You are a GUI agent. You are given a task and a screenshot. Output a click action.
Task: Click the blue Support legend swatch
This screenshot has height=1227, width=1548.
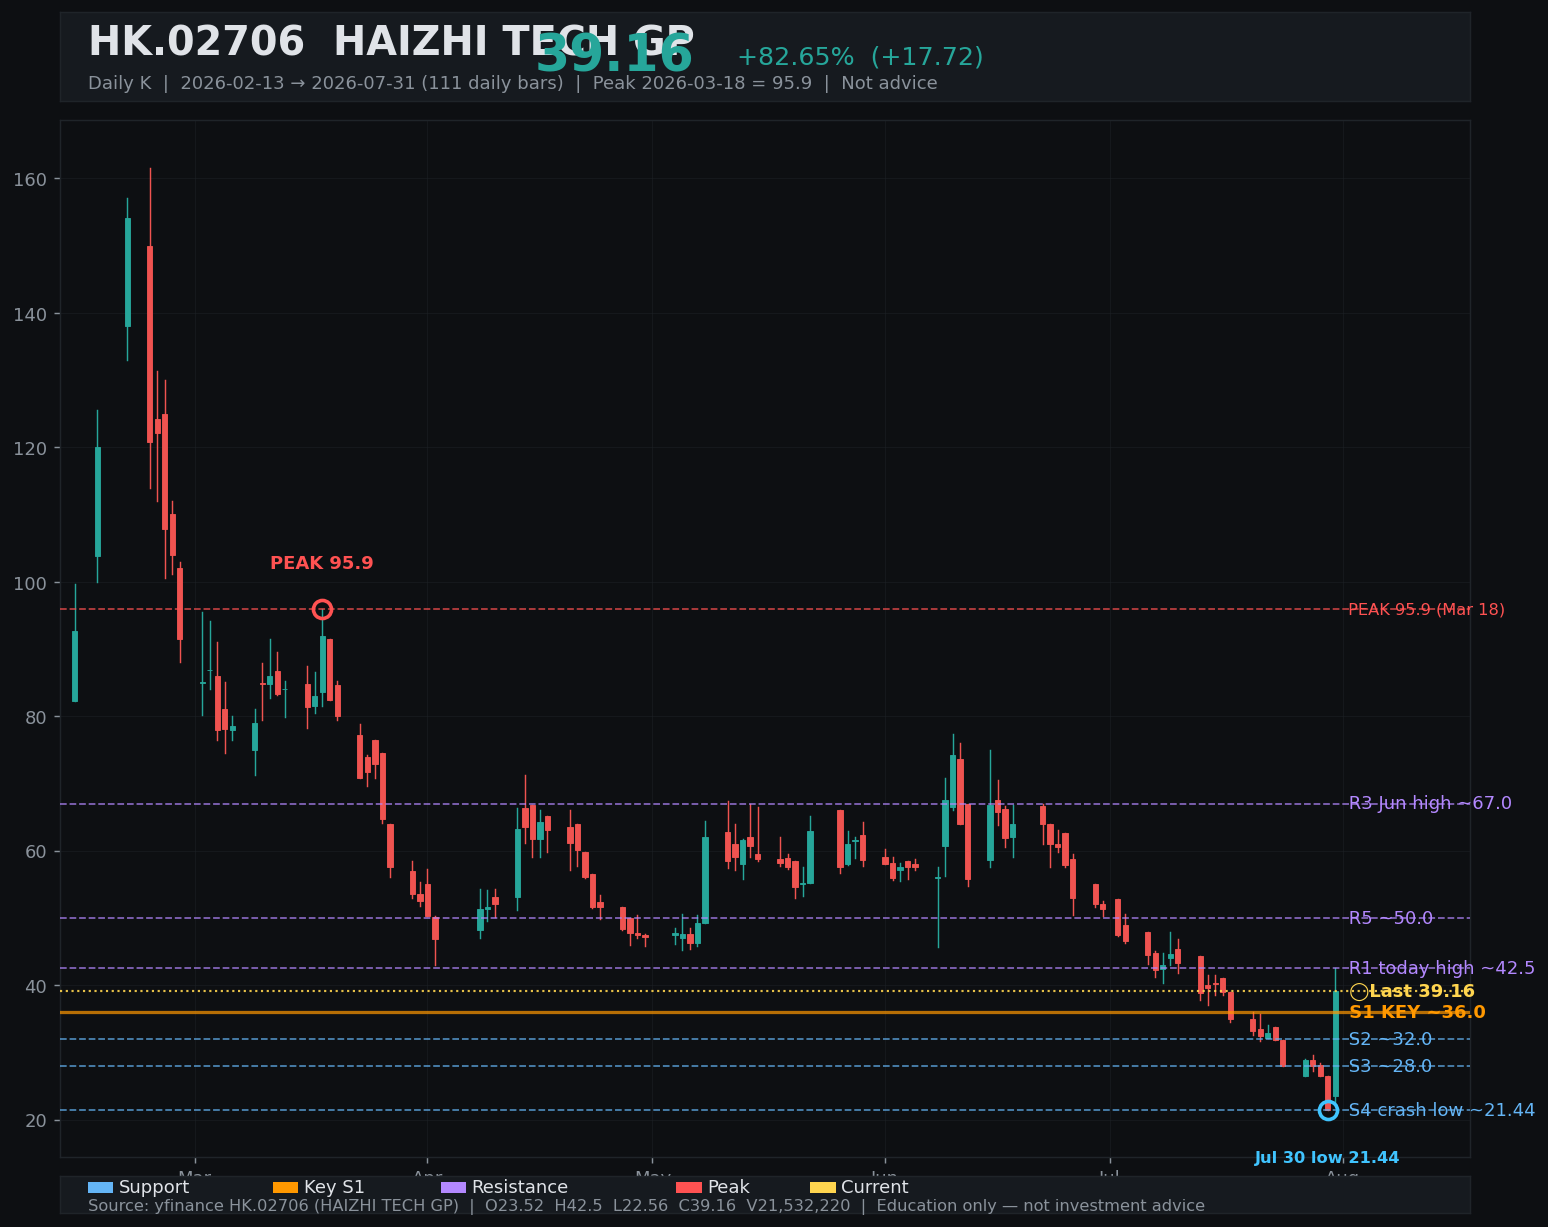point(100,1188)
